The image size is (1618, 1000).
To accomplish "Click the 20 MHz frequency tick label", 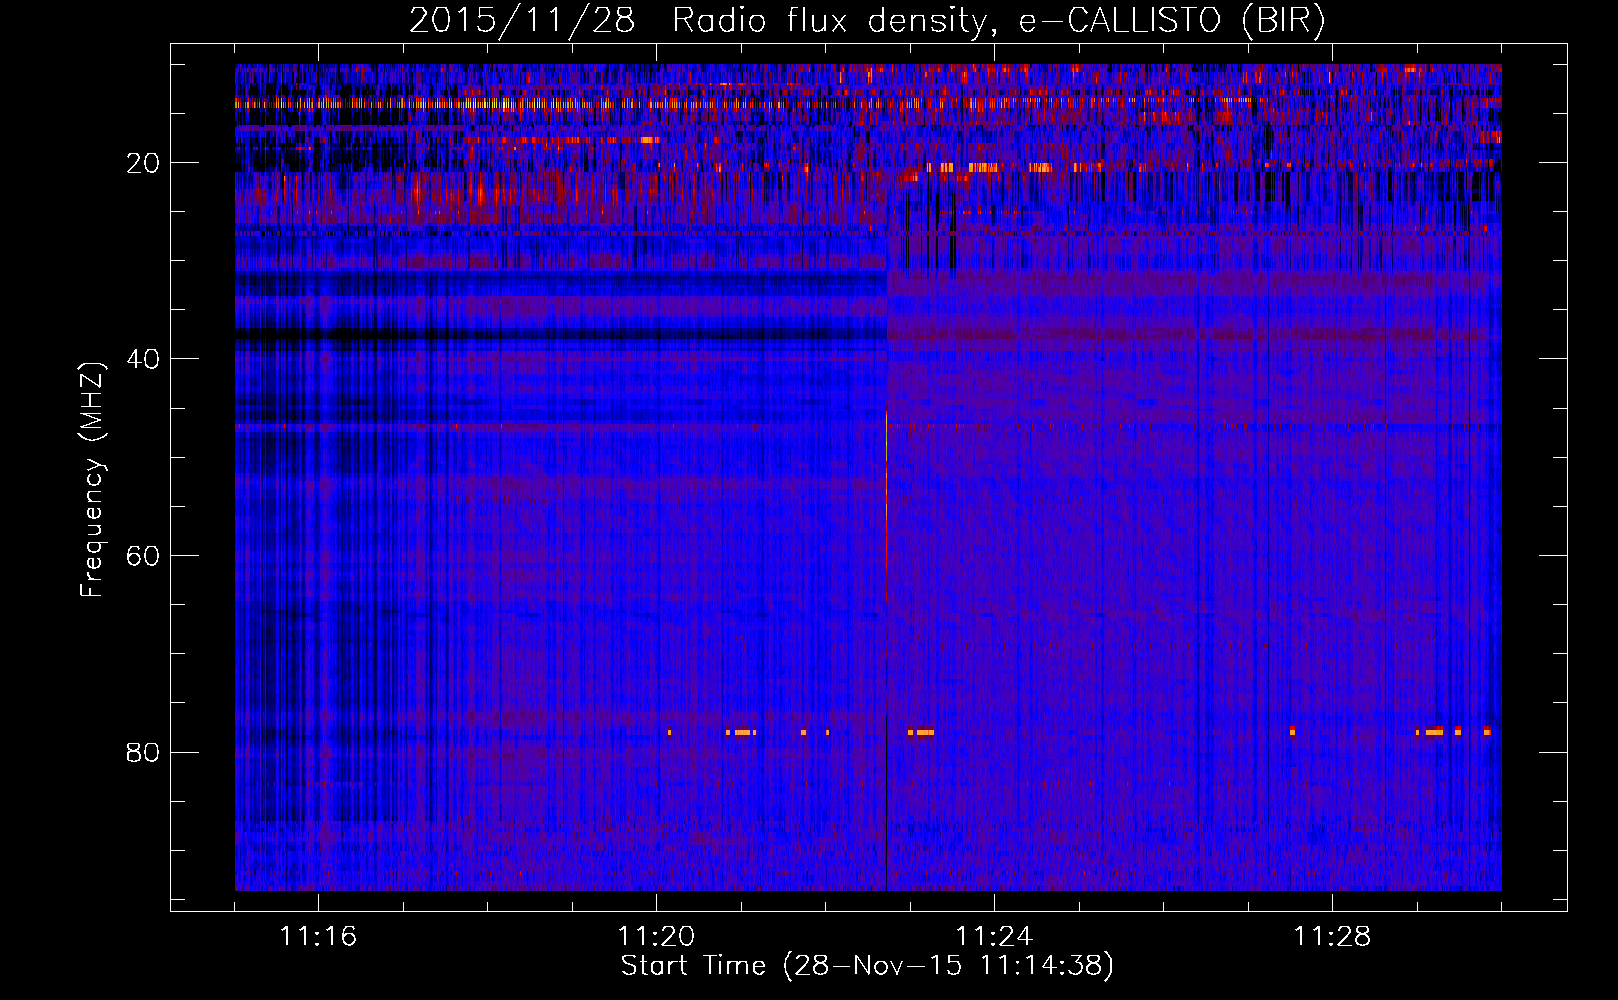I will coord(143,163).
